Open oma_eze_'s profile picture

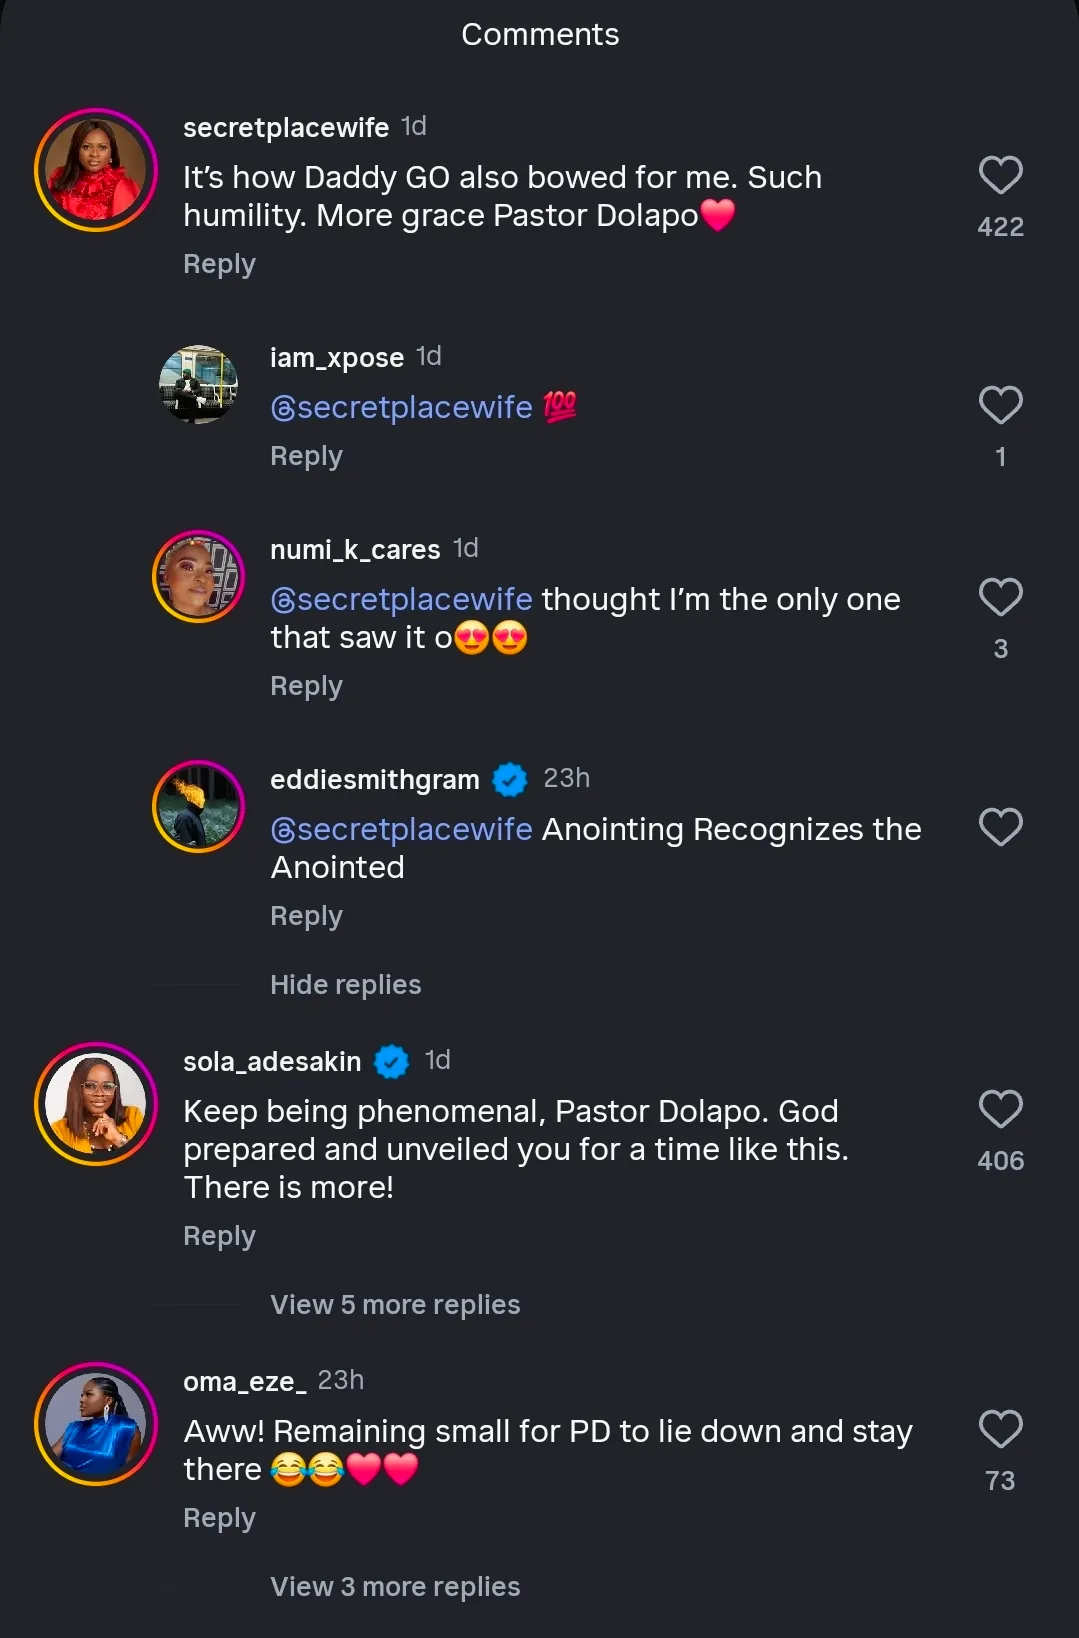[x=96, y=1424]
